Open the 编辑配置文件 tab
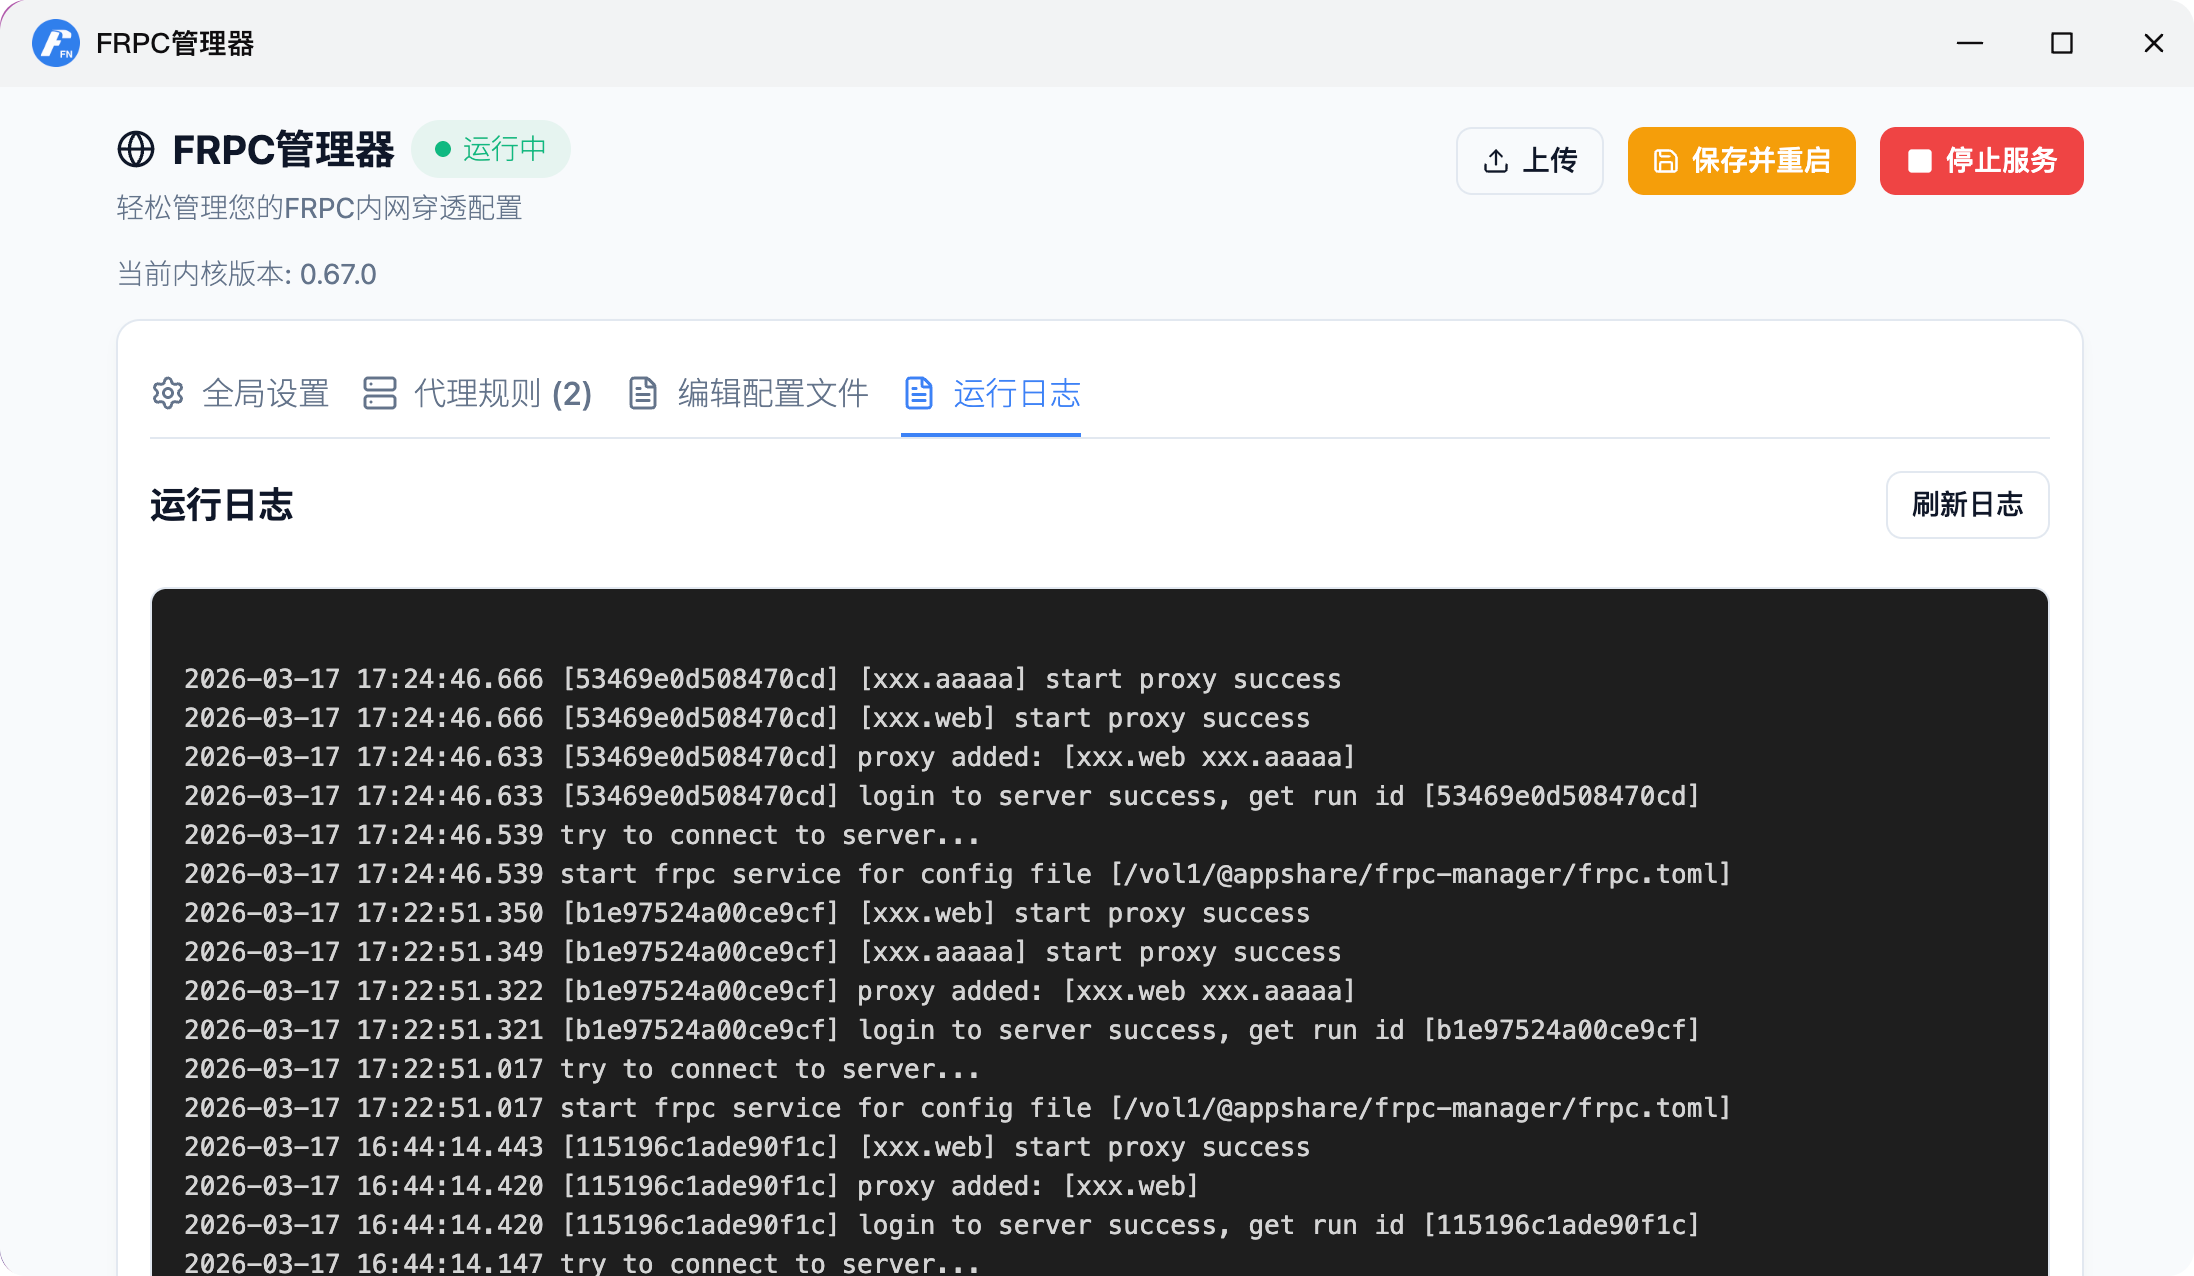2194x1276 pixels. pyautogui.click(x=772, y=393)
